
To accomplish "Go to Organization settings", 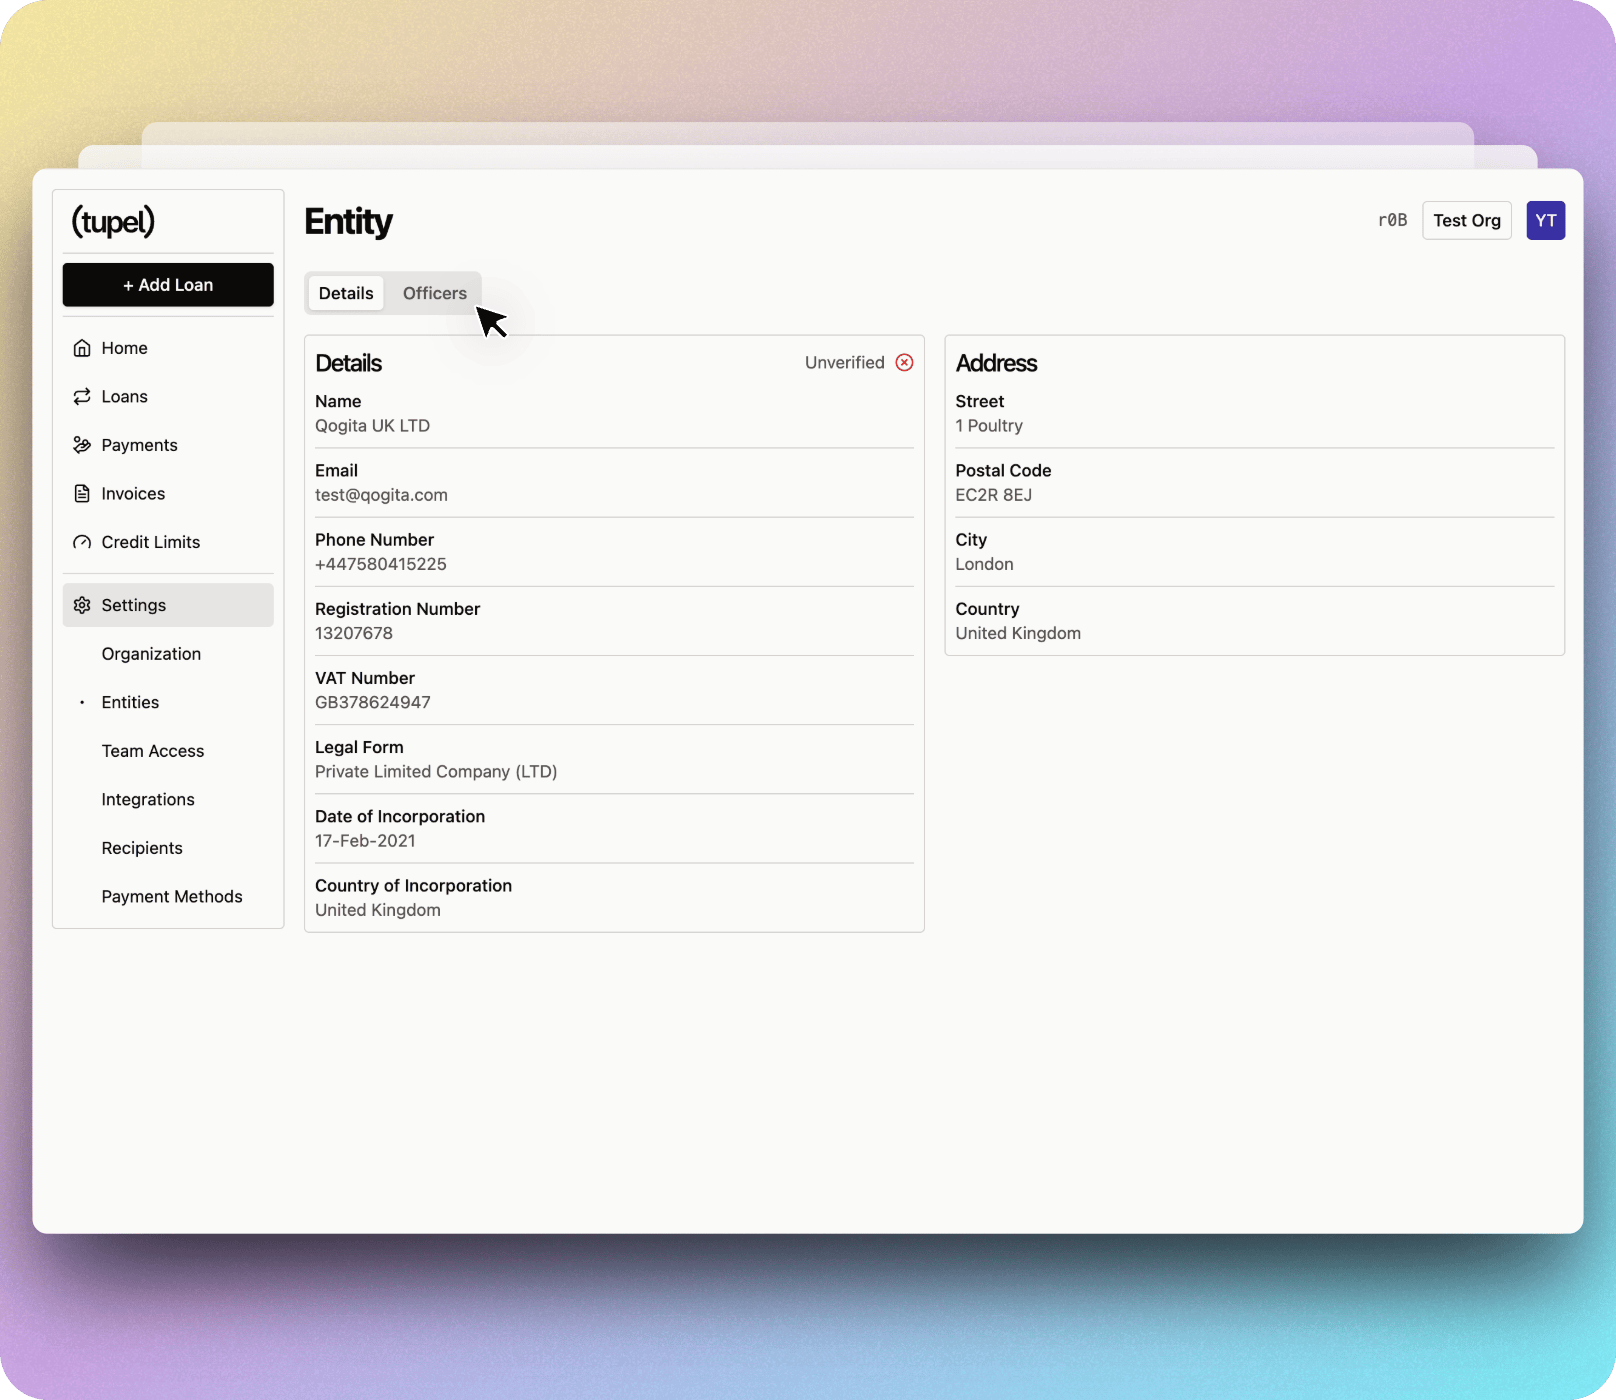I will tap(151, 654).
